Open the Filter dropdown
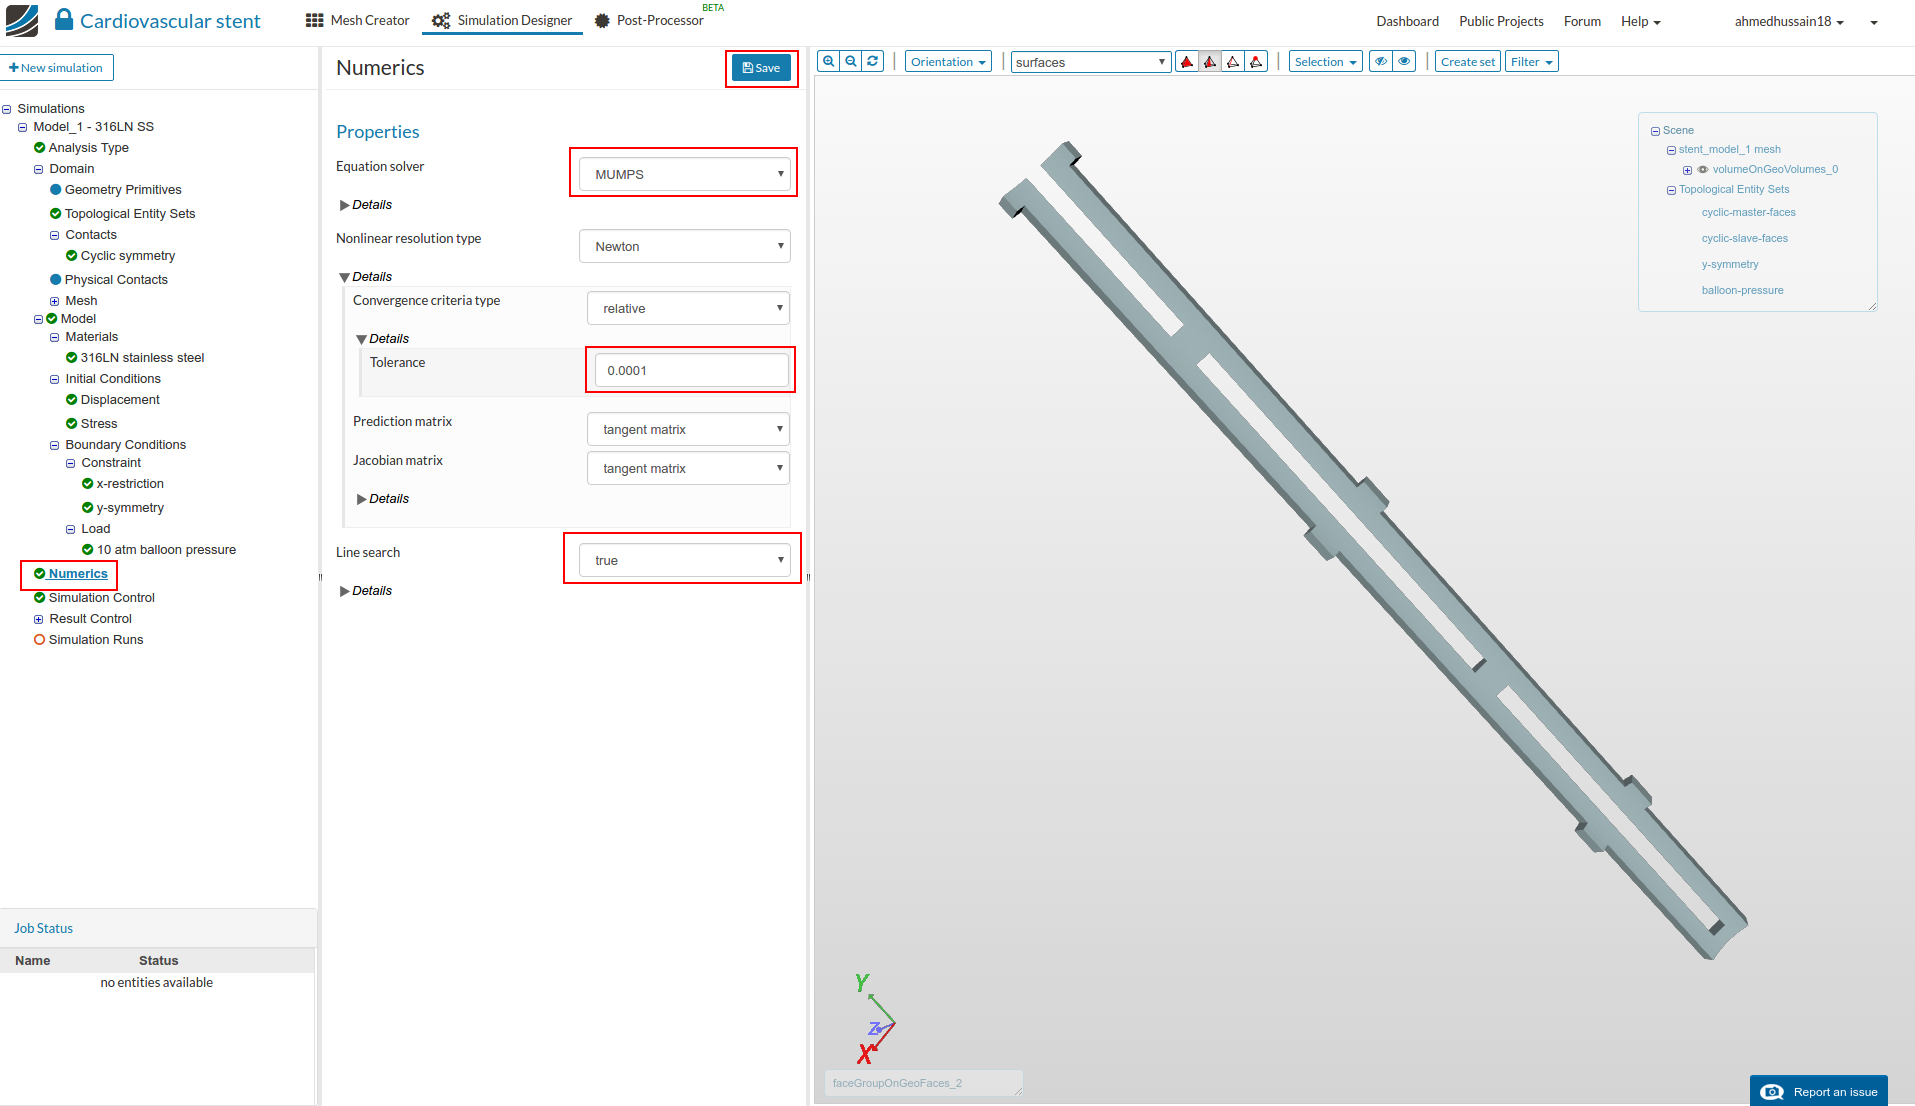The height and width of the screenshot is (1106, 1915). point(1531,62)
